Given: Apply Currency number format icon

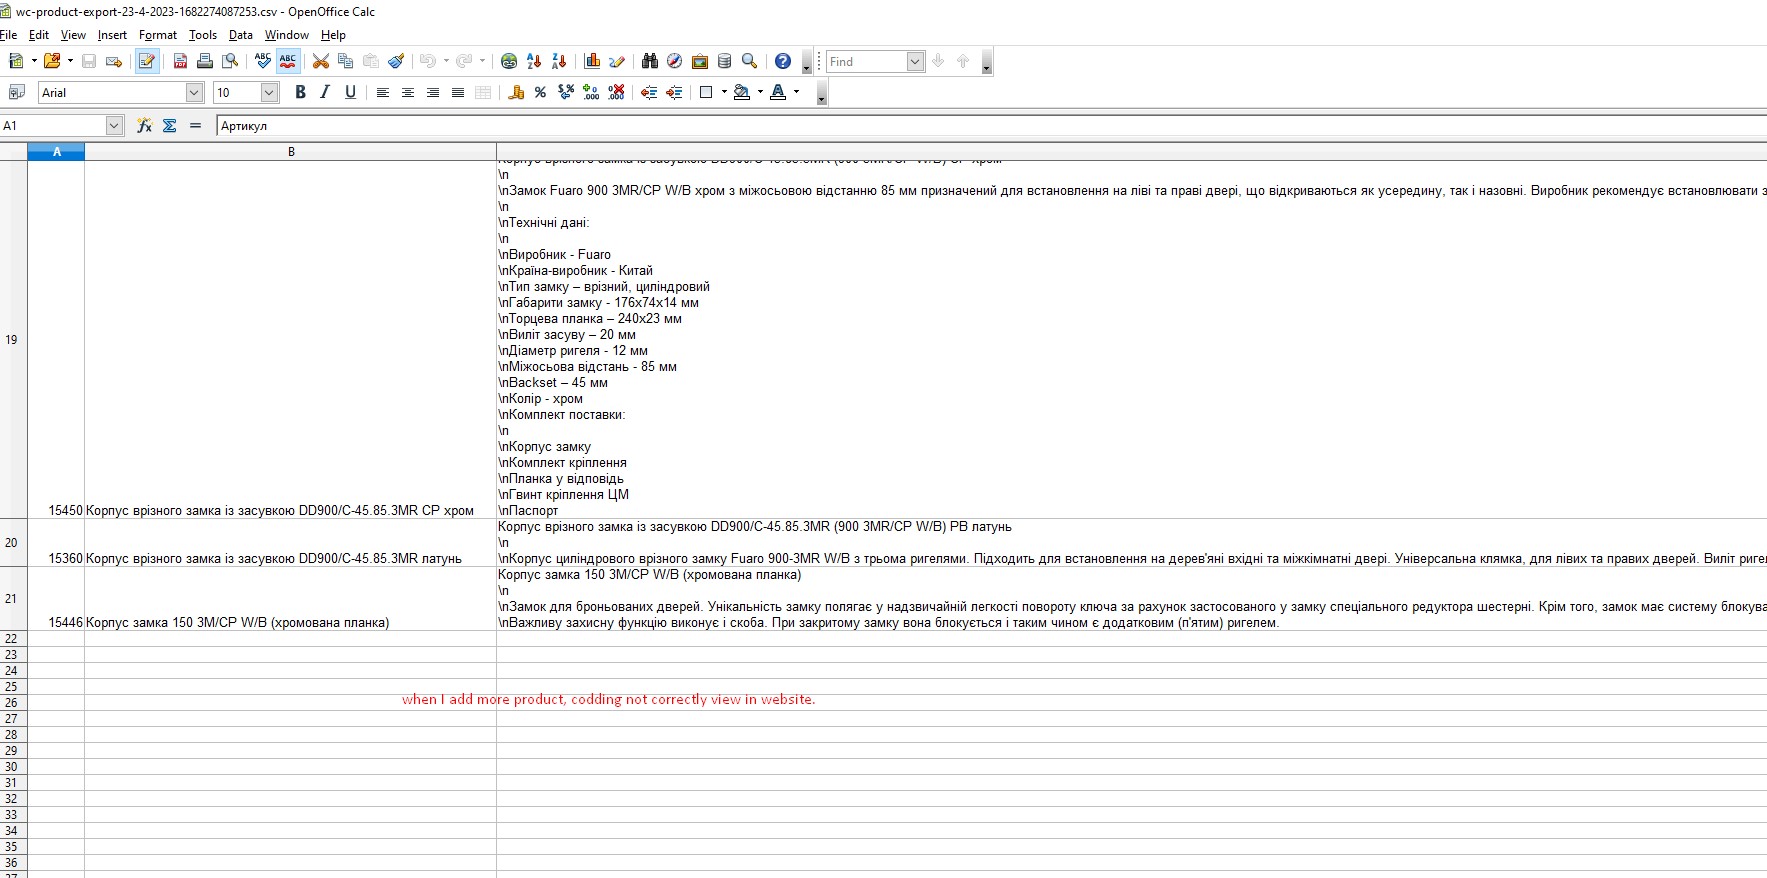Looking at the screenshot, I should (x=516, y=92).
